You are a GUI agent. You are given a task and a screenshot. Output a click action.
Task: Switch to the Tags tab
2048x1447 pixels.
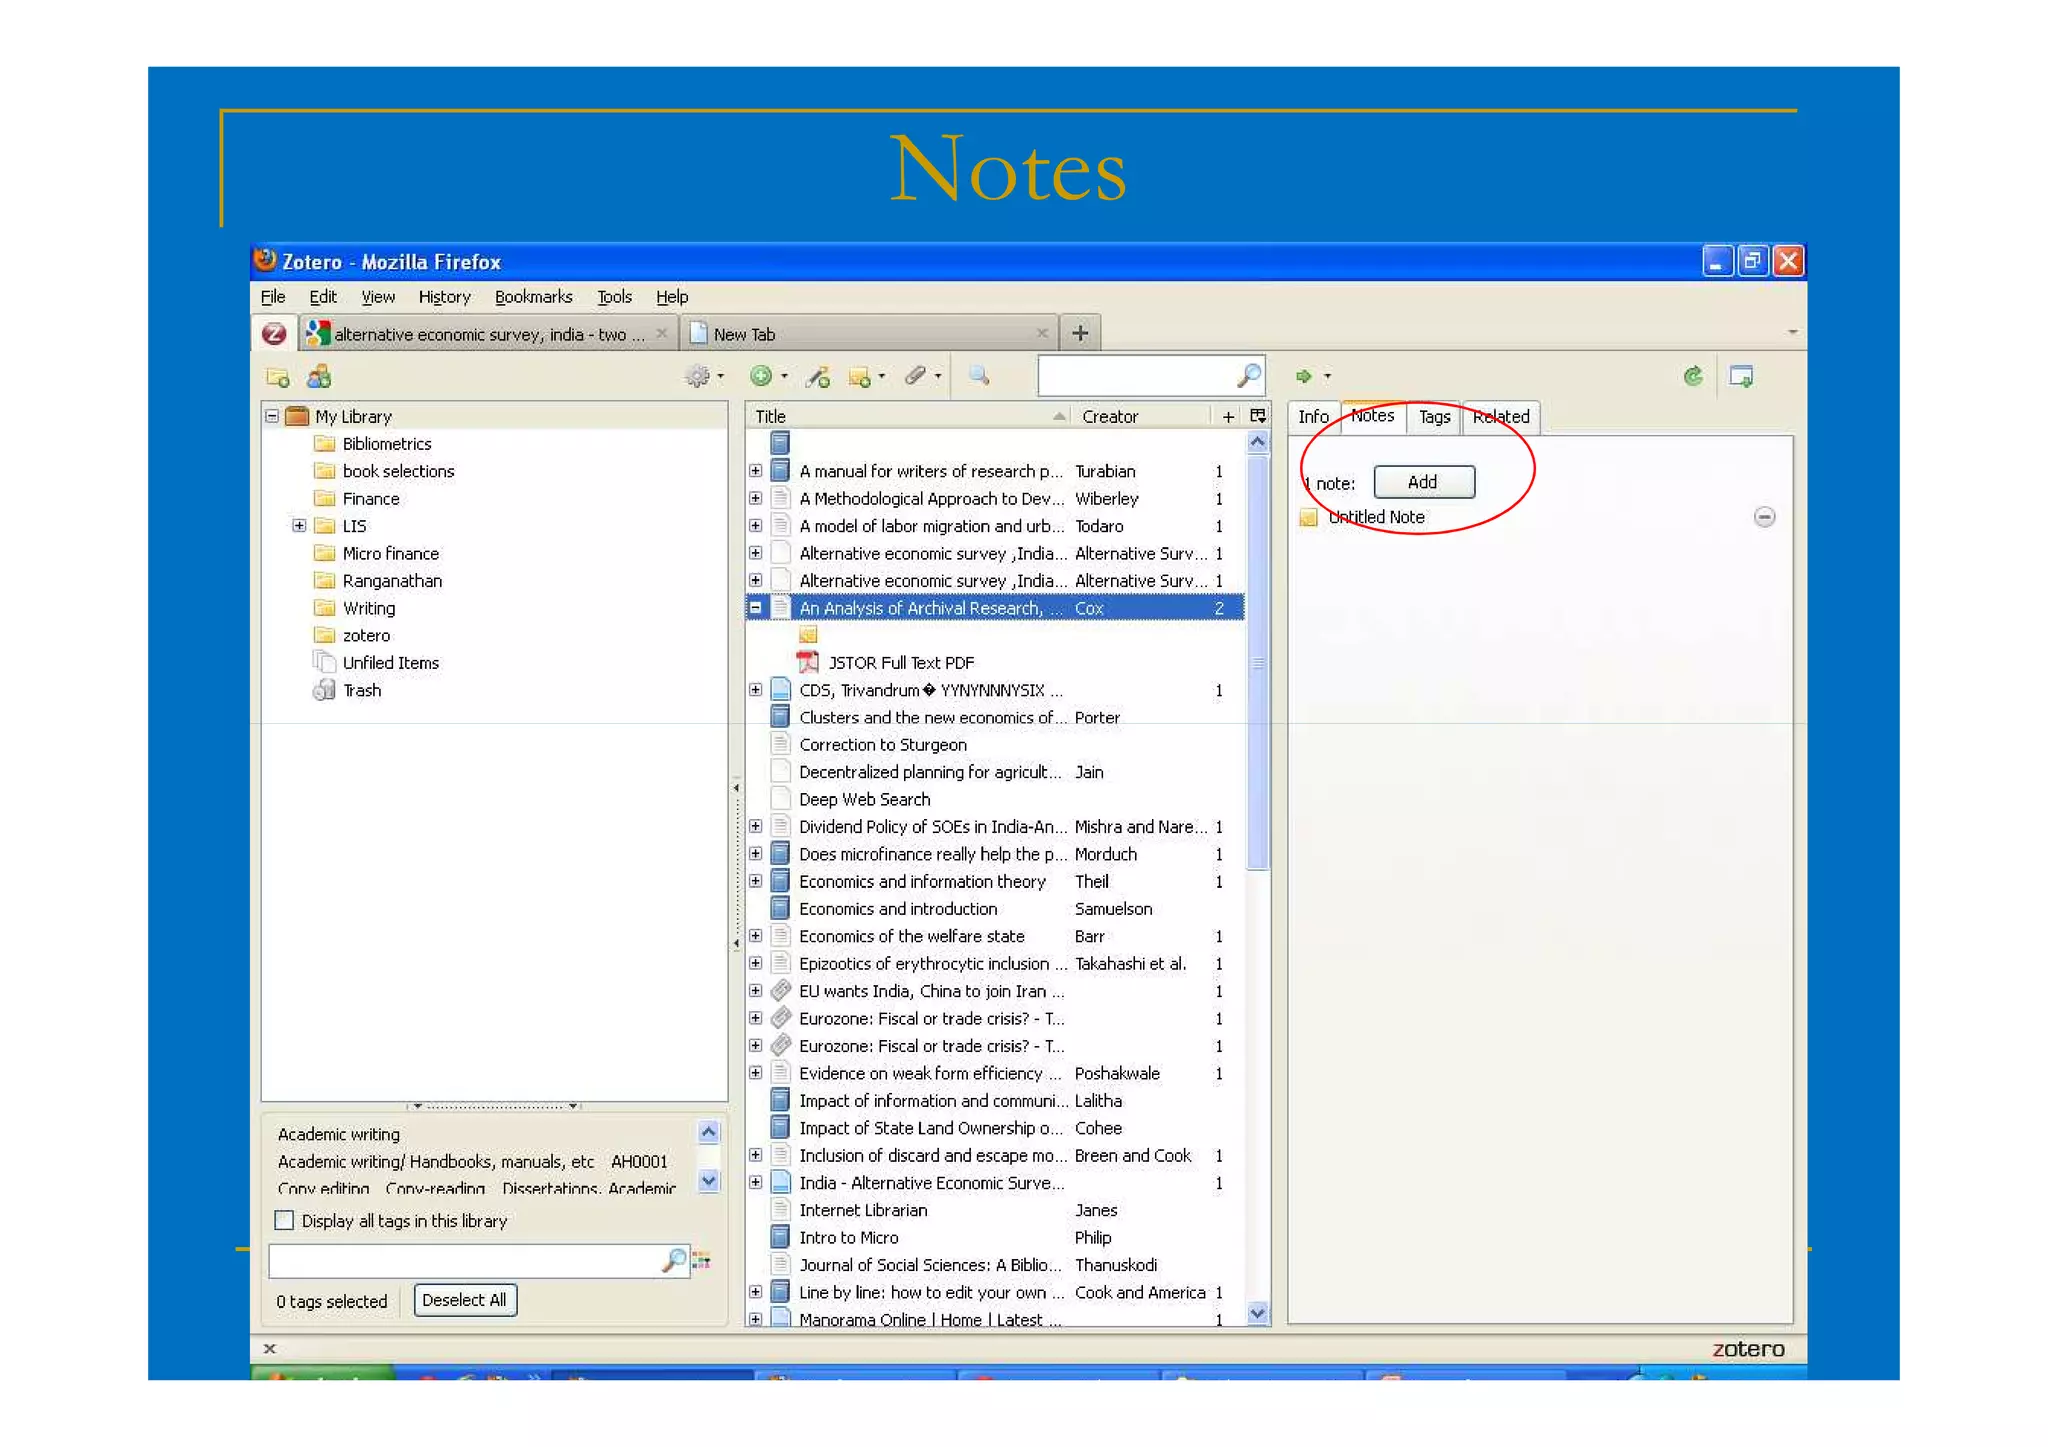(x=1434, y=417)
